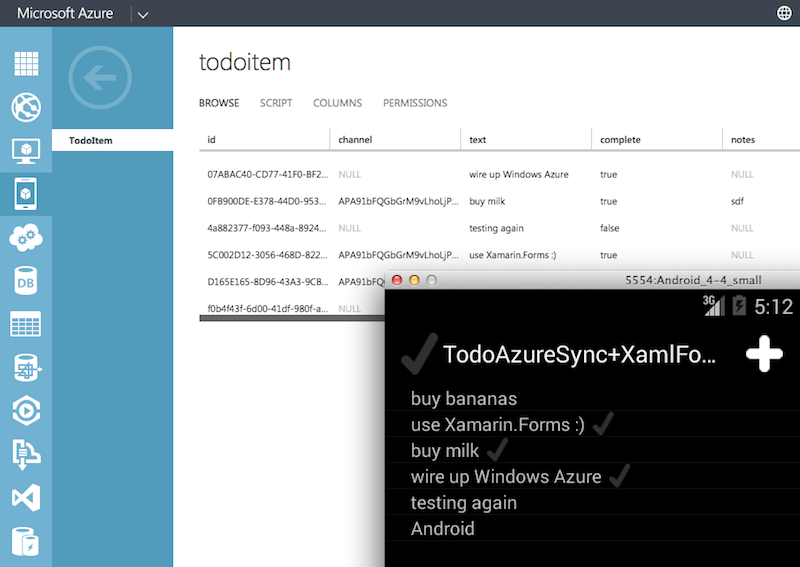This screenshot has width=800, height=567.
Task: Open Visual Studio Online icon
Action: (26, 498)
